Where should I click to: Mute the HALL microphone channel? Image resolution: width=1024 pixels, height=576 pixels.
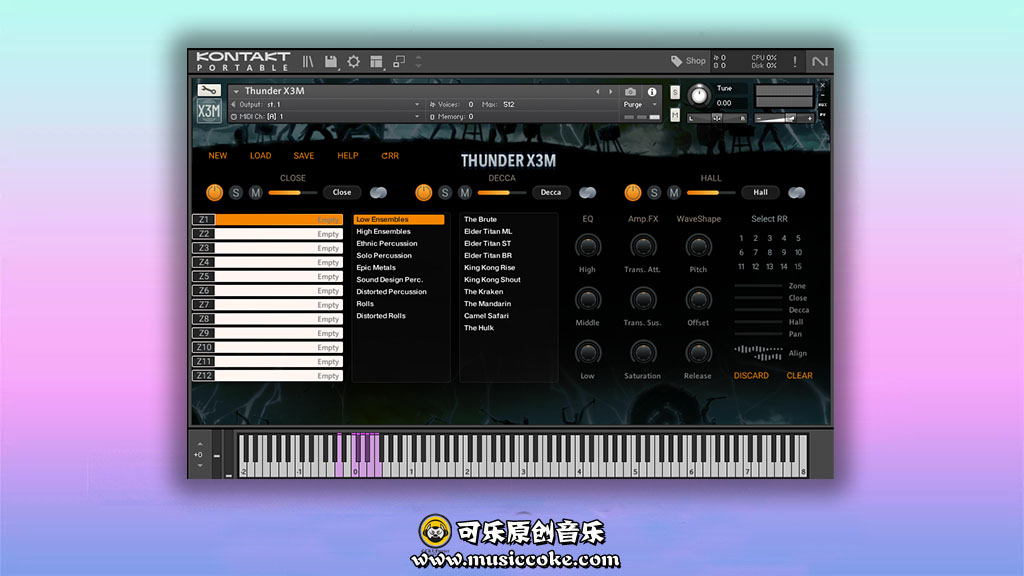click(673, 193)
